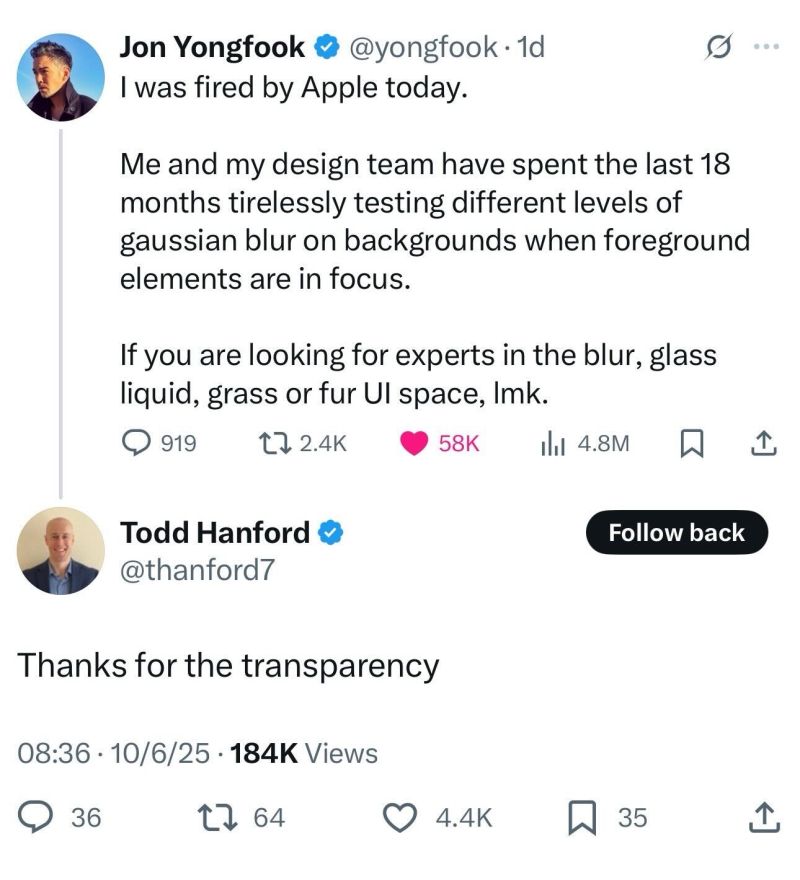Reply to Todd Hanford's tweet
Screen dimensions: 800x880
pos(37,818)
